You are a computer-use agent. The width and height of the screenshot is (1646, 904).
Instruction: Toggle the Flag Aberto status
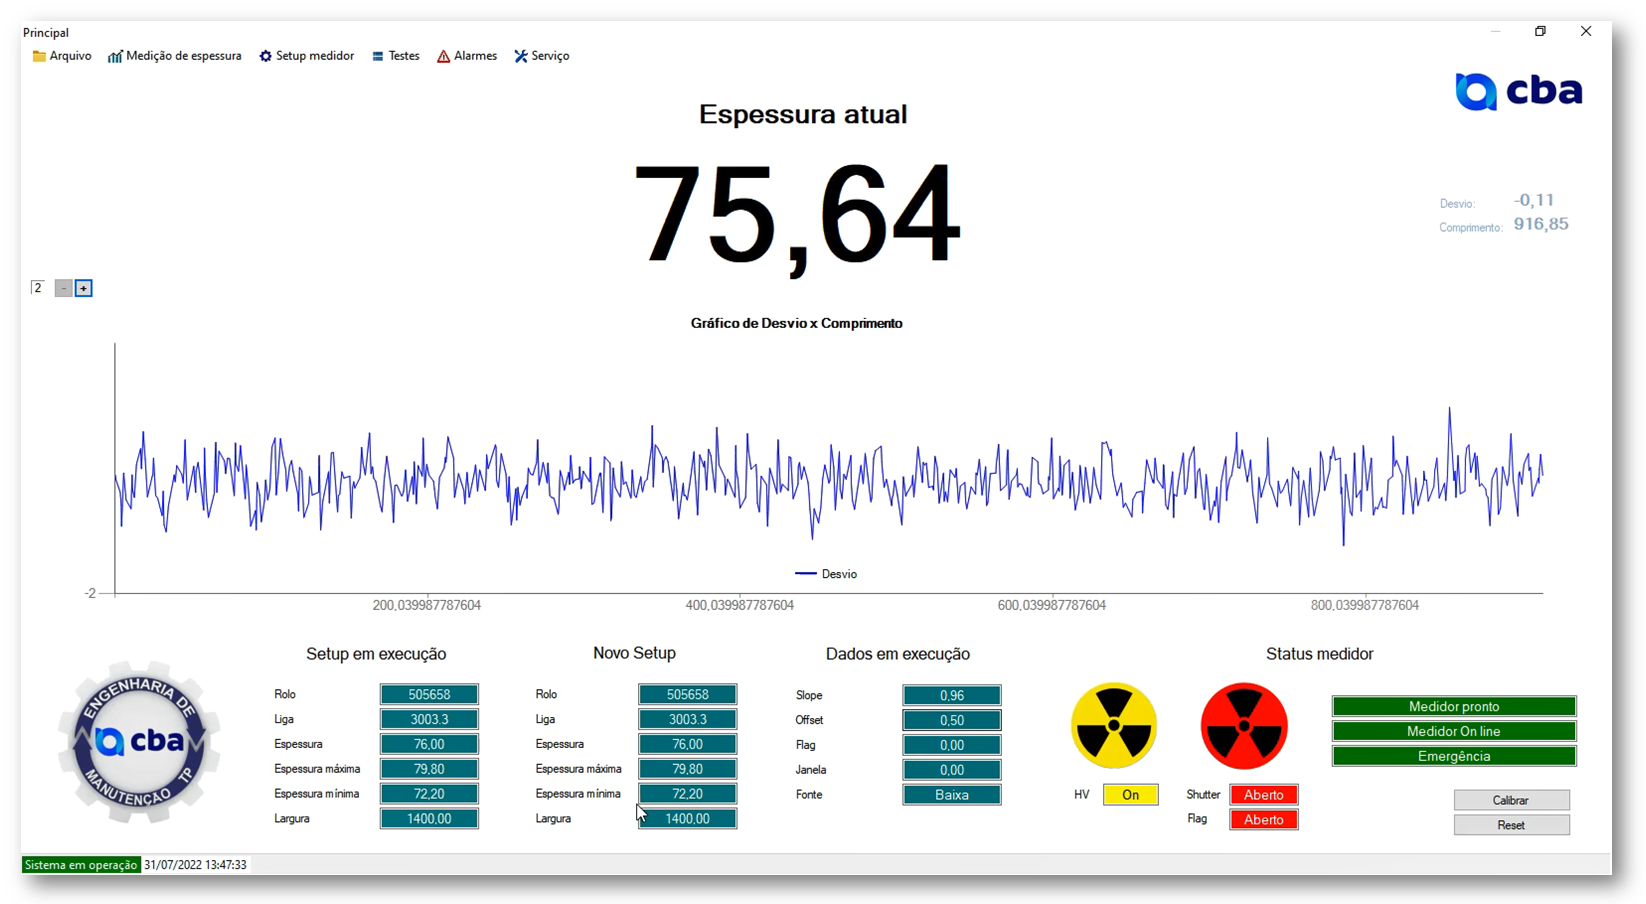coord(1264,820)
